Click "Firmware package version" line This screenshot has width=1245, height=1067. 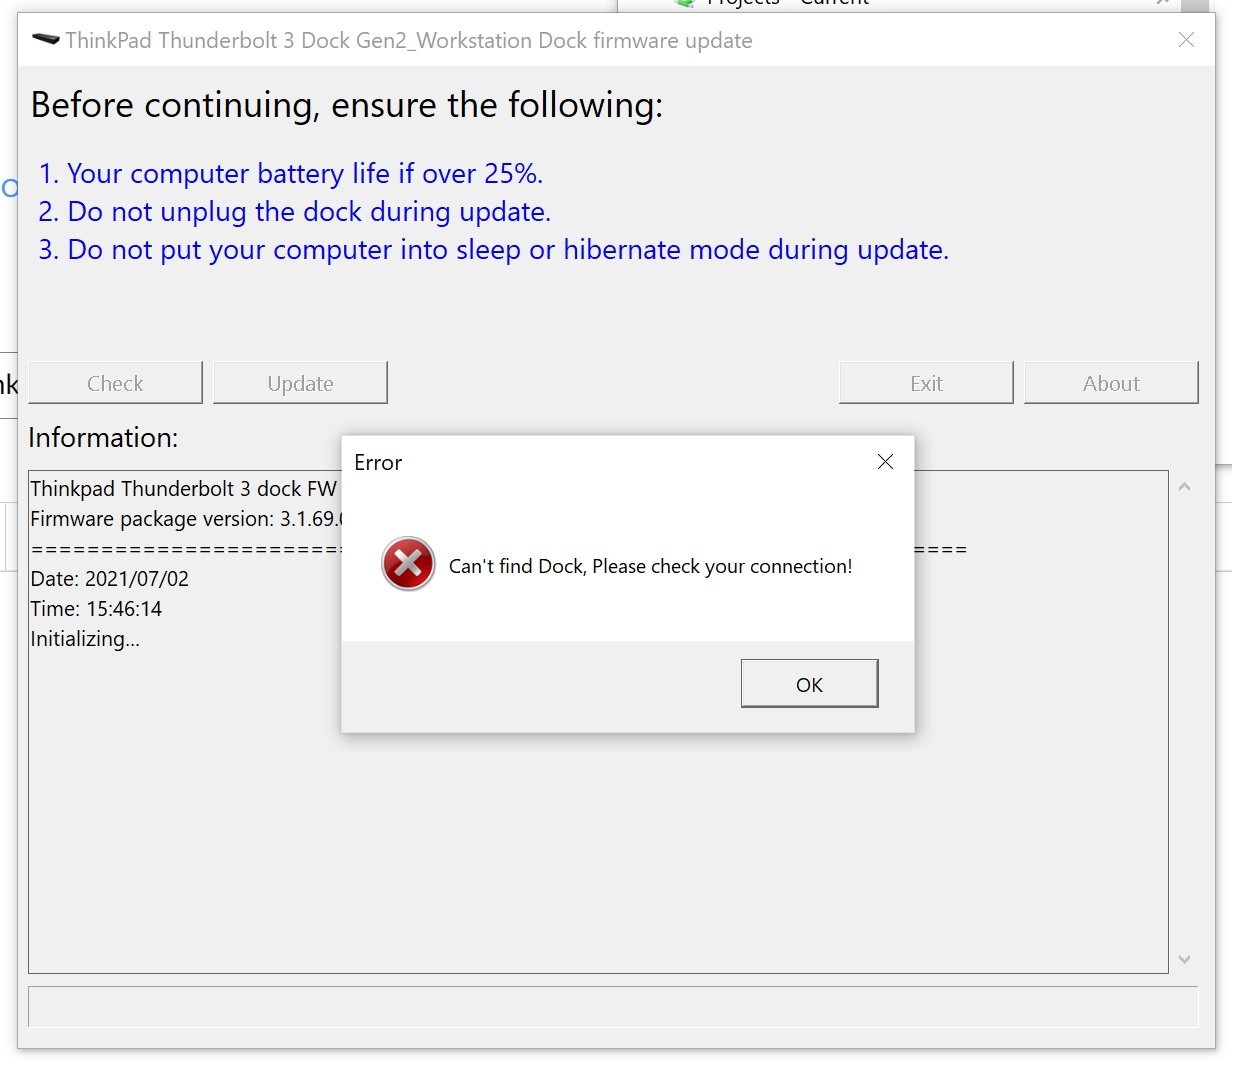(186, 519)
